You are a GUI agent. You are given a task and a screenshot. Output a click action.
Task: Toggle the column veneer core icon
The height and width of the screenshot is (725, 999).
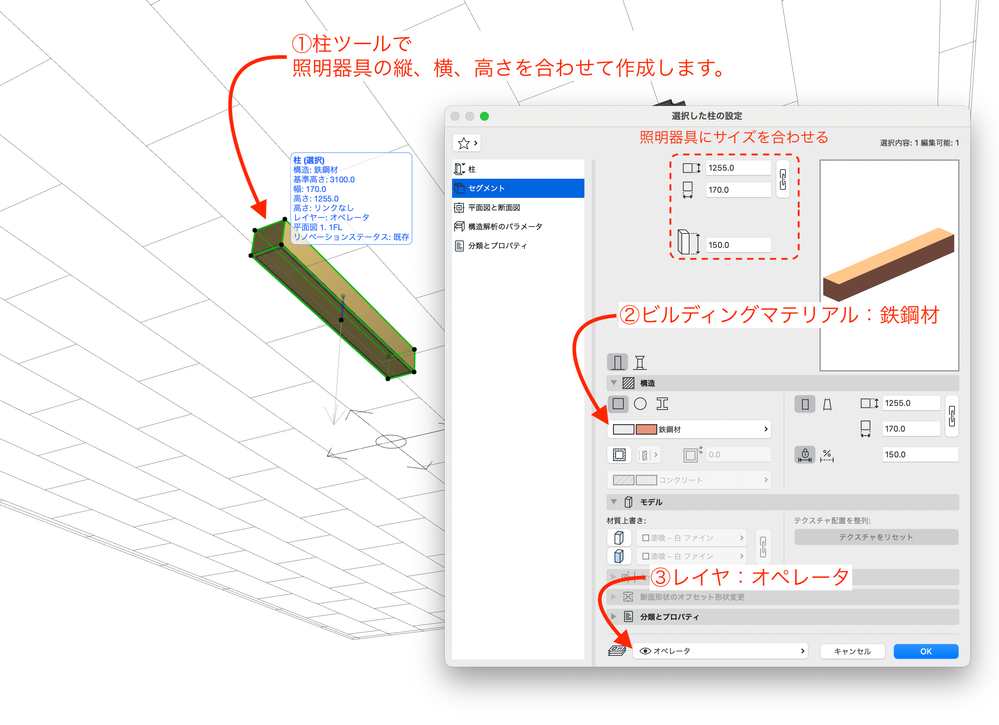(x=619, y=455)
